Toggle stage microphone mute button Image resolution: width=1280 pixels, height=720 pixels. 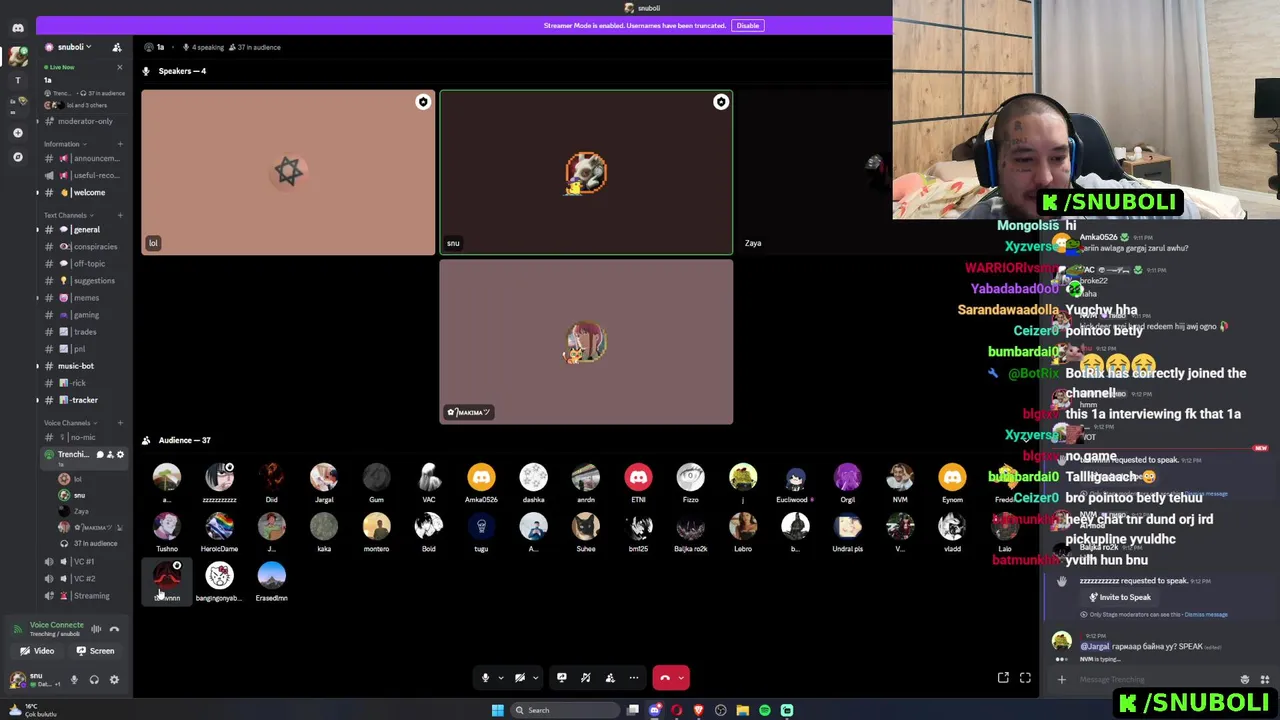click(x=485, y=678)
